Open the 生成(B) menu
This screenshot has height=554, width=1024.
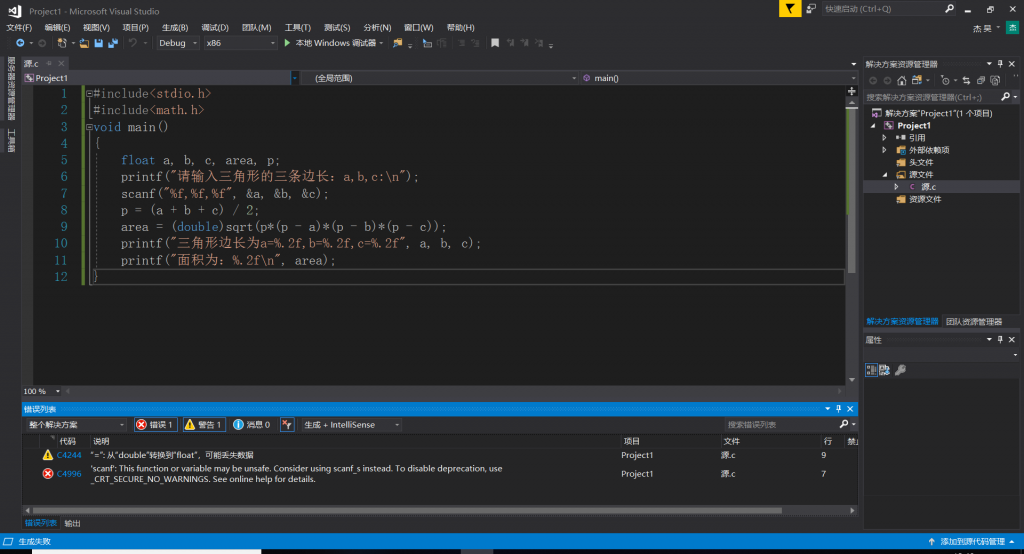coord(175,27)
